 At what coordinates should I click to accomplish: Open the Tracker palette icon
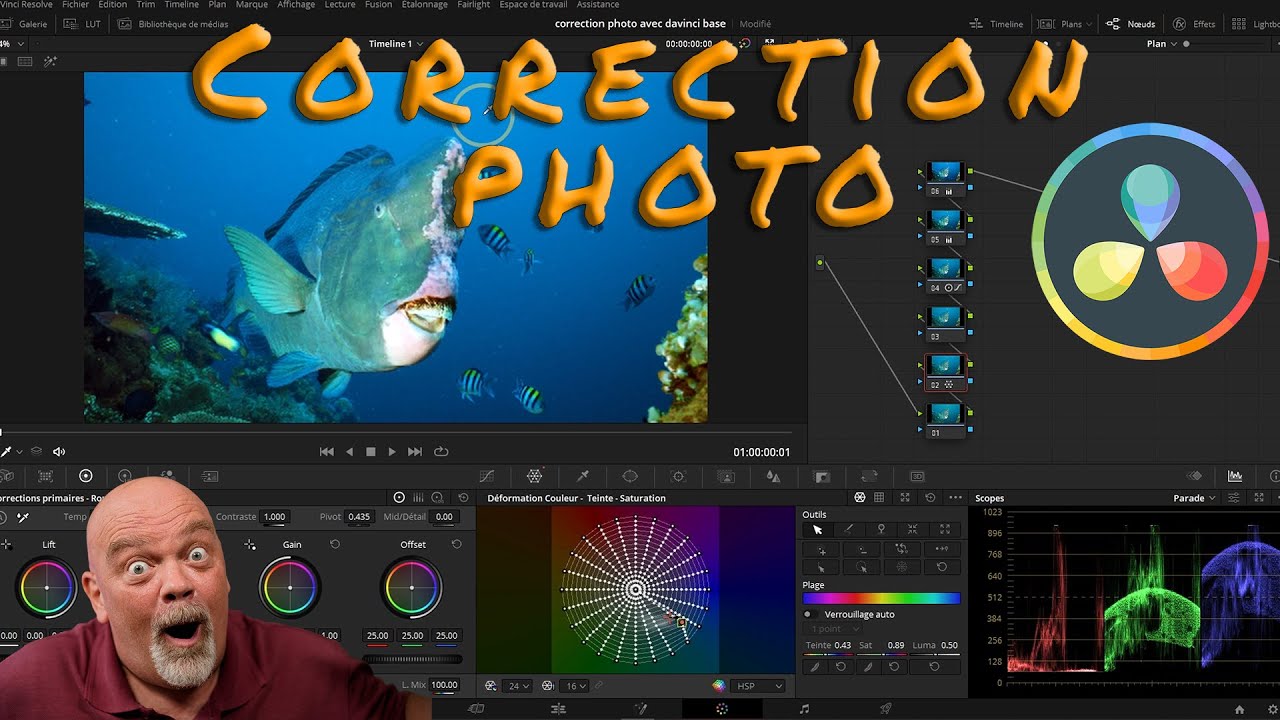tap(678, 476)
